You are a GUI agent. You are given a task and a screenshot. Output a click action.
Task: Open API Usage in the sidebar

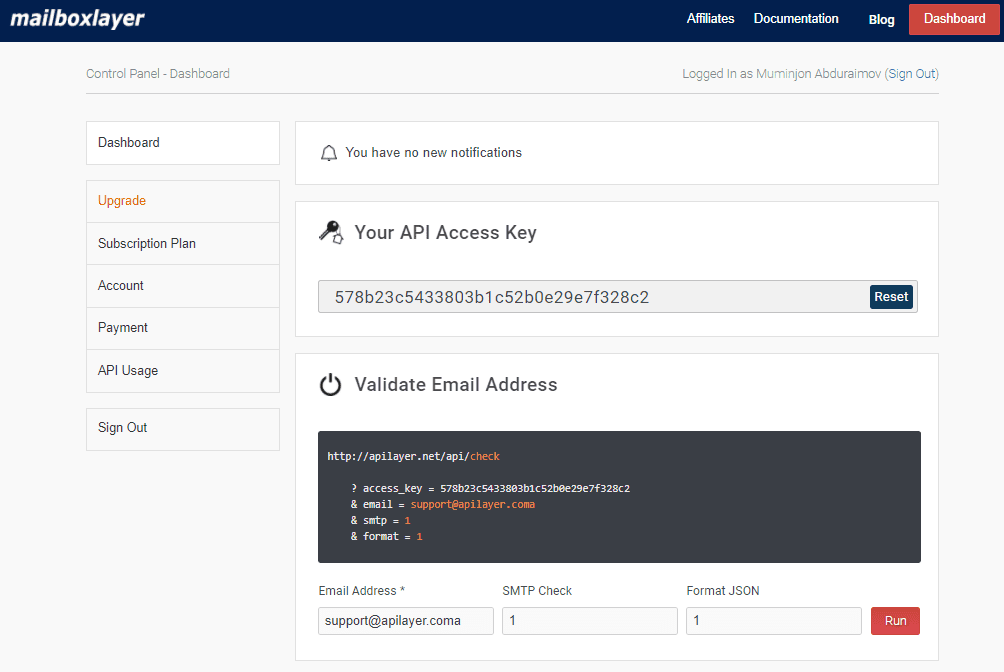click(182, 370)
